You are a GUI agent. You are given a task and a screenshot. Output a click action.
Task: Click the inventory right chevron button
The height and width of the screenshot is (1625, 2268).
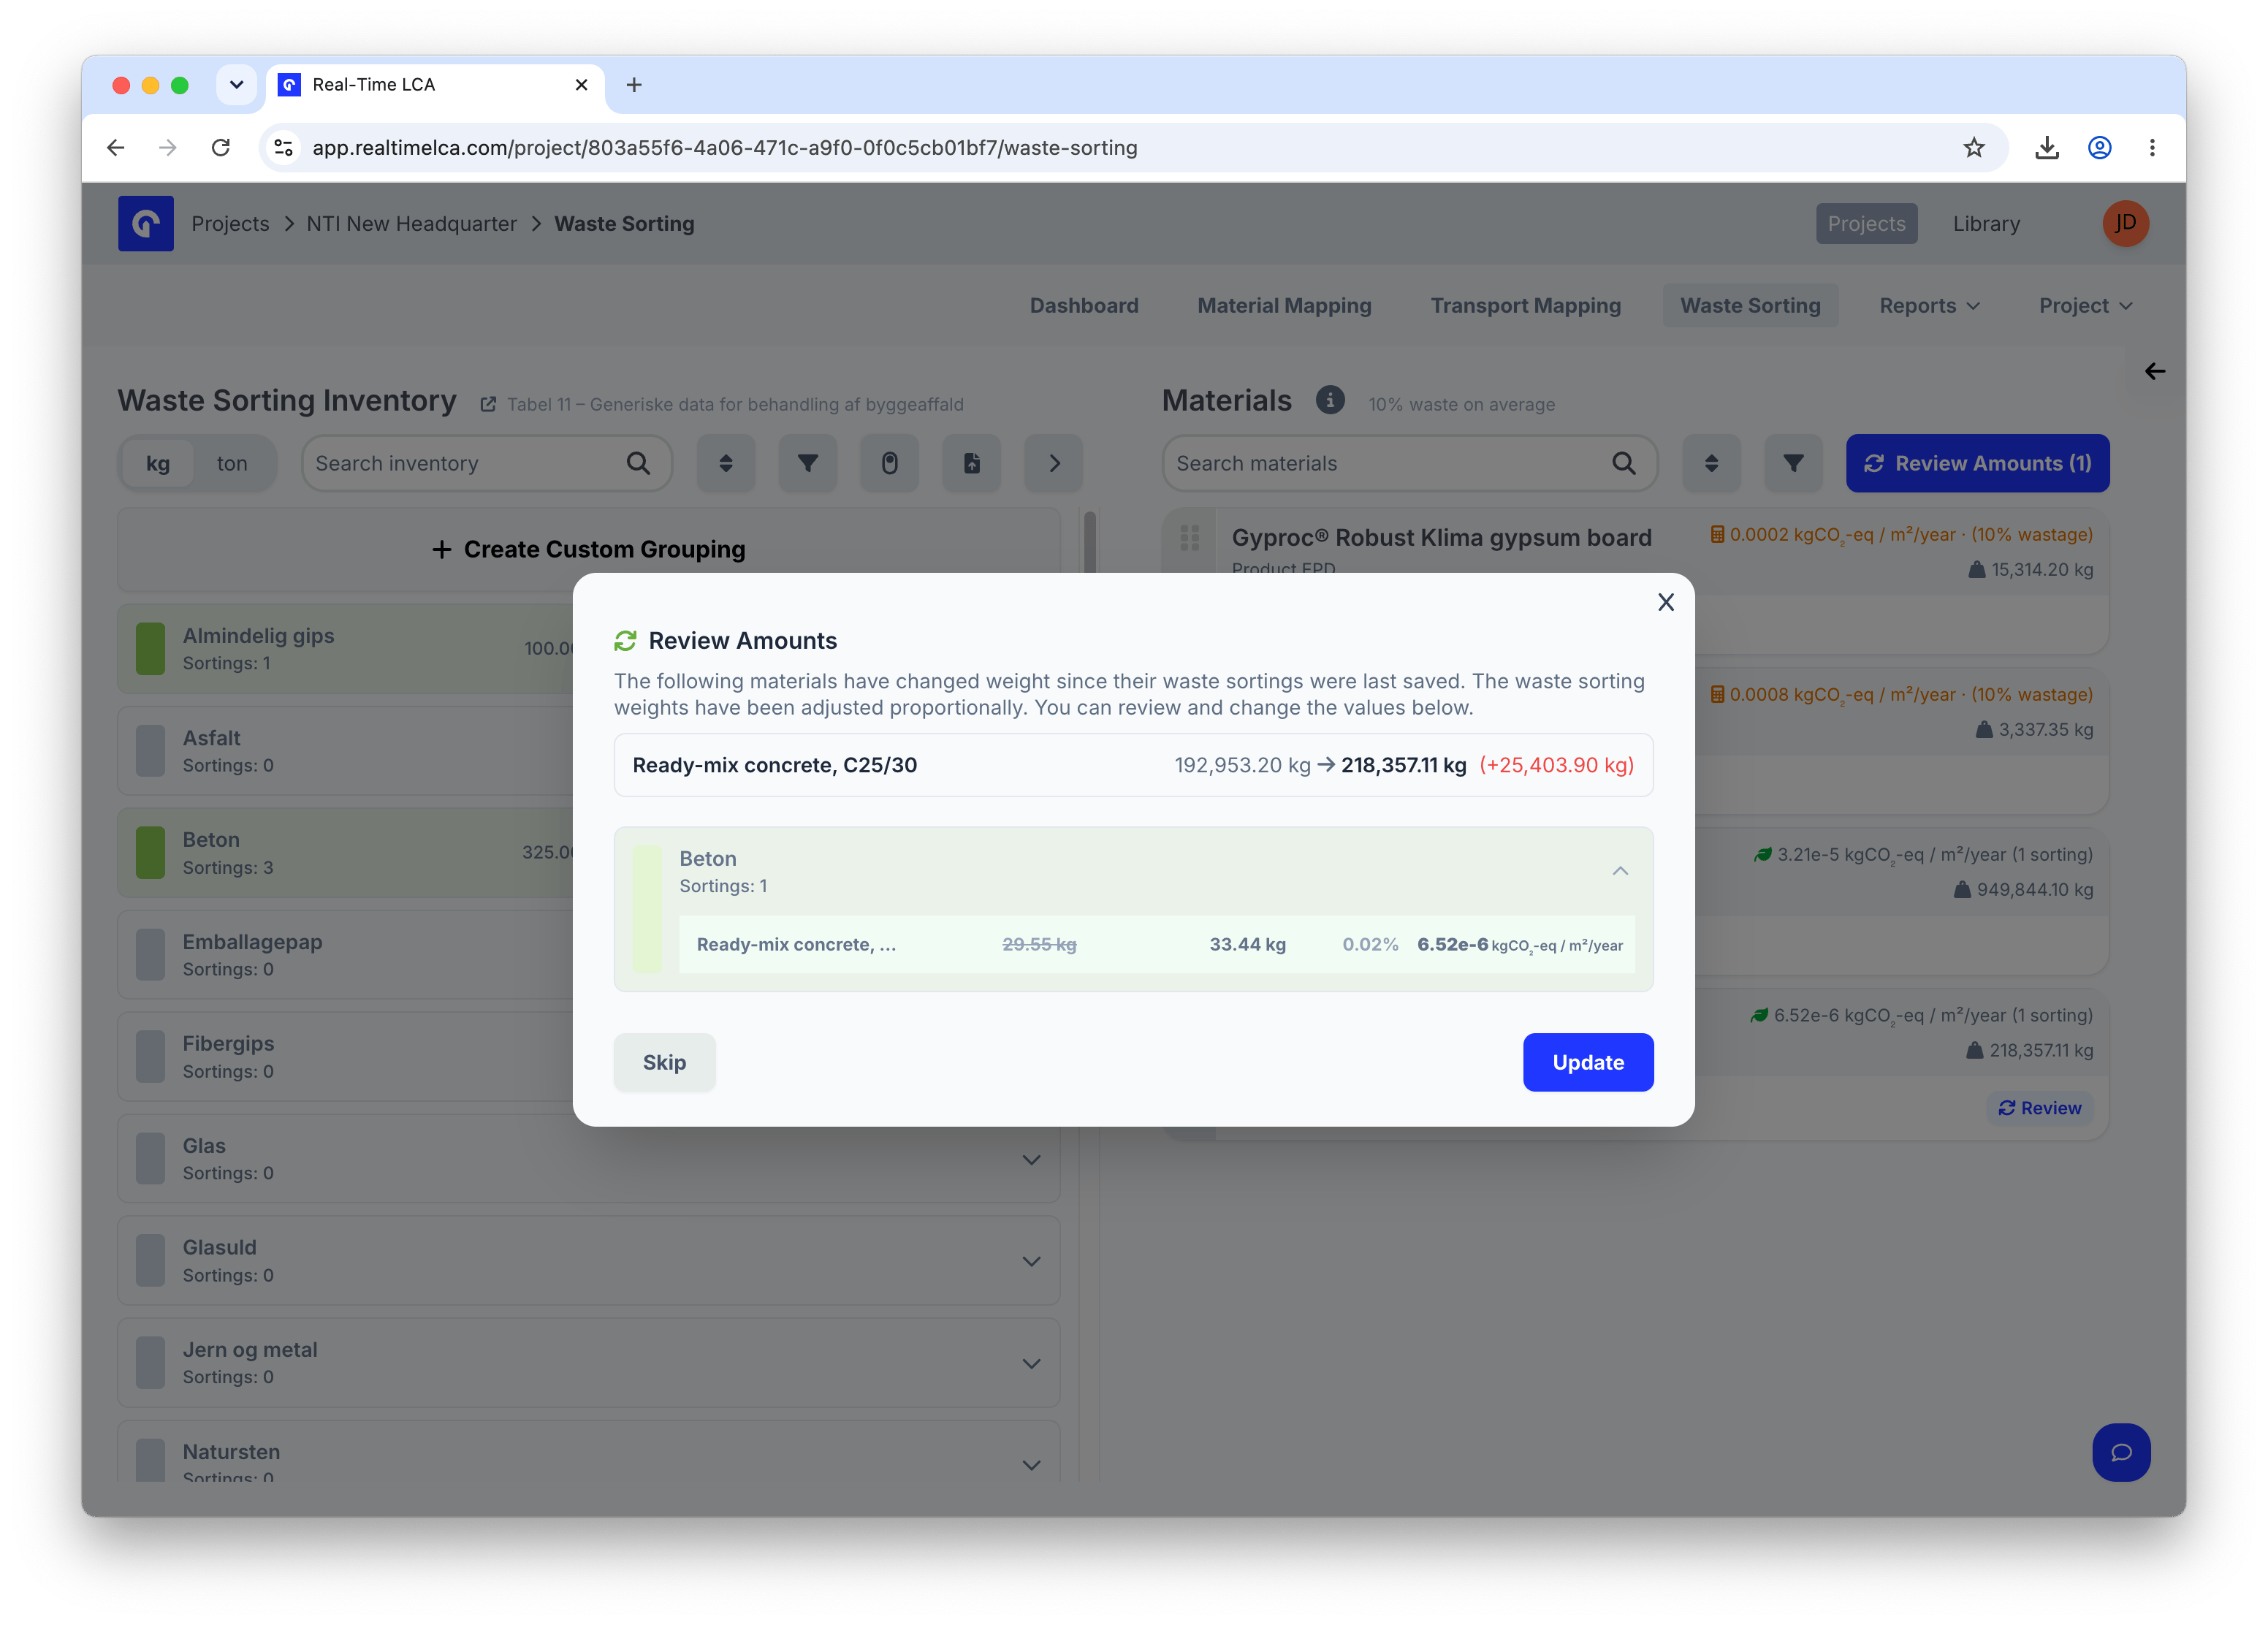tap(1054, 463)
